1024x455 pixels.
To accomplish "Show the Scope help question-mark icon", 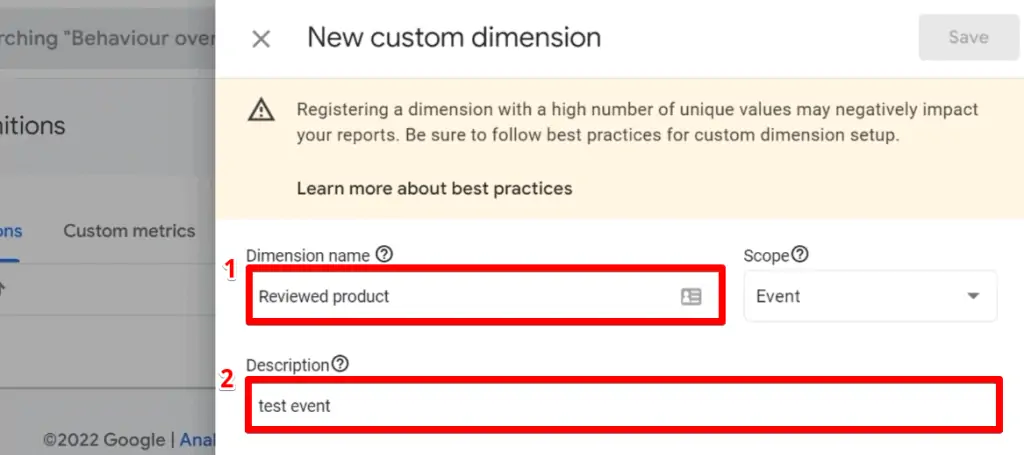I will tap(799, 255).
